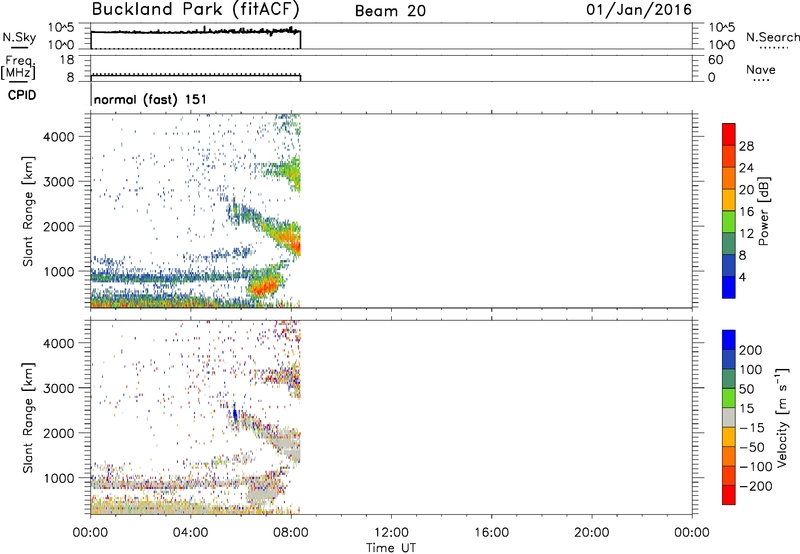Click the 'CPID' label
This screenshot has height=554, width=800.
pos(22,95)
